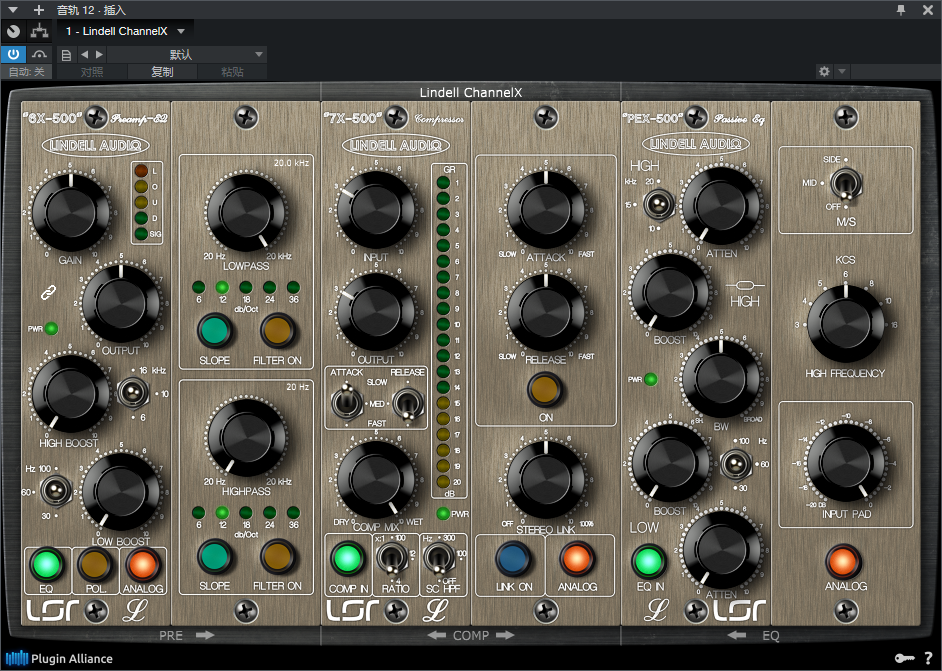Flip the passive EQ low Hz switch
942x671 pixels.
[x=735, y=464]
